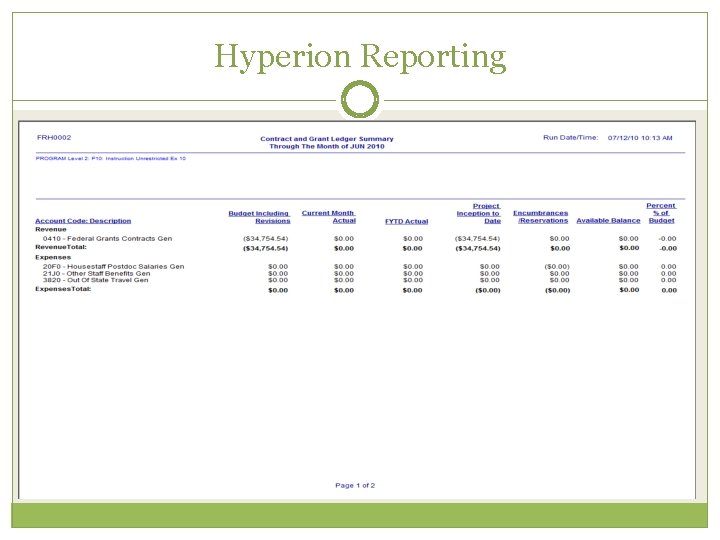Click ($34,754.54) Project Inception value in Federal Grants row
The height and width of the screenshot is (540, 720).
[478, 239]
